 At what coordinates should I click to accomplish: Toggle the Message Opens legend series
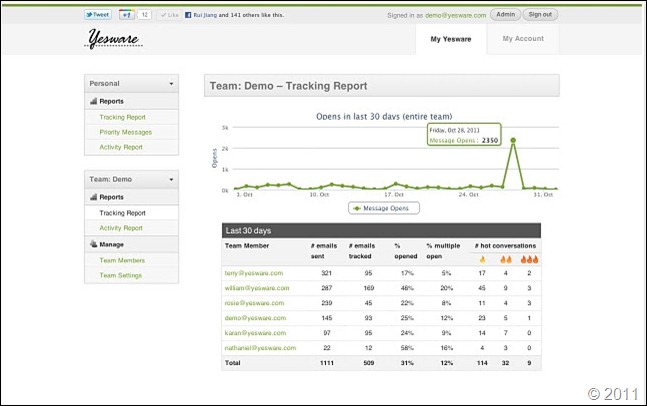click(x=384, y=208)
